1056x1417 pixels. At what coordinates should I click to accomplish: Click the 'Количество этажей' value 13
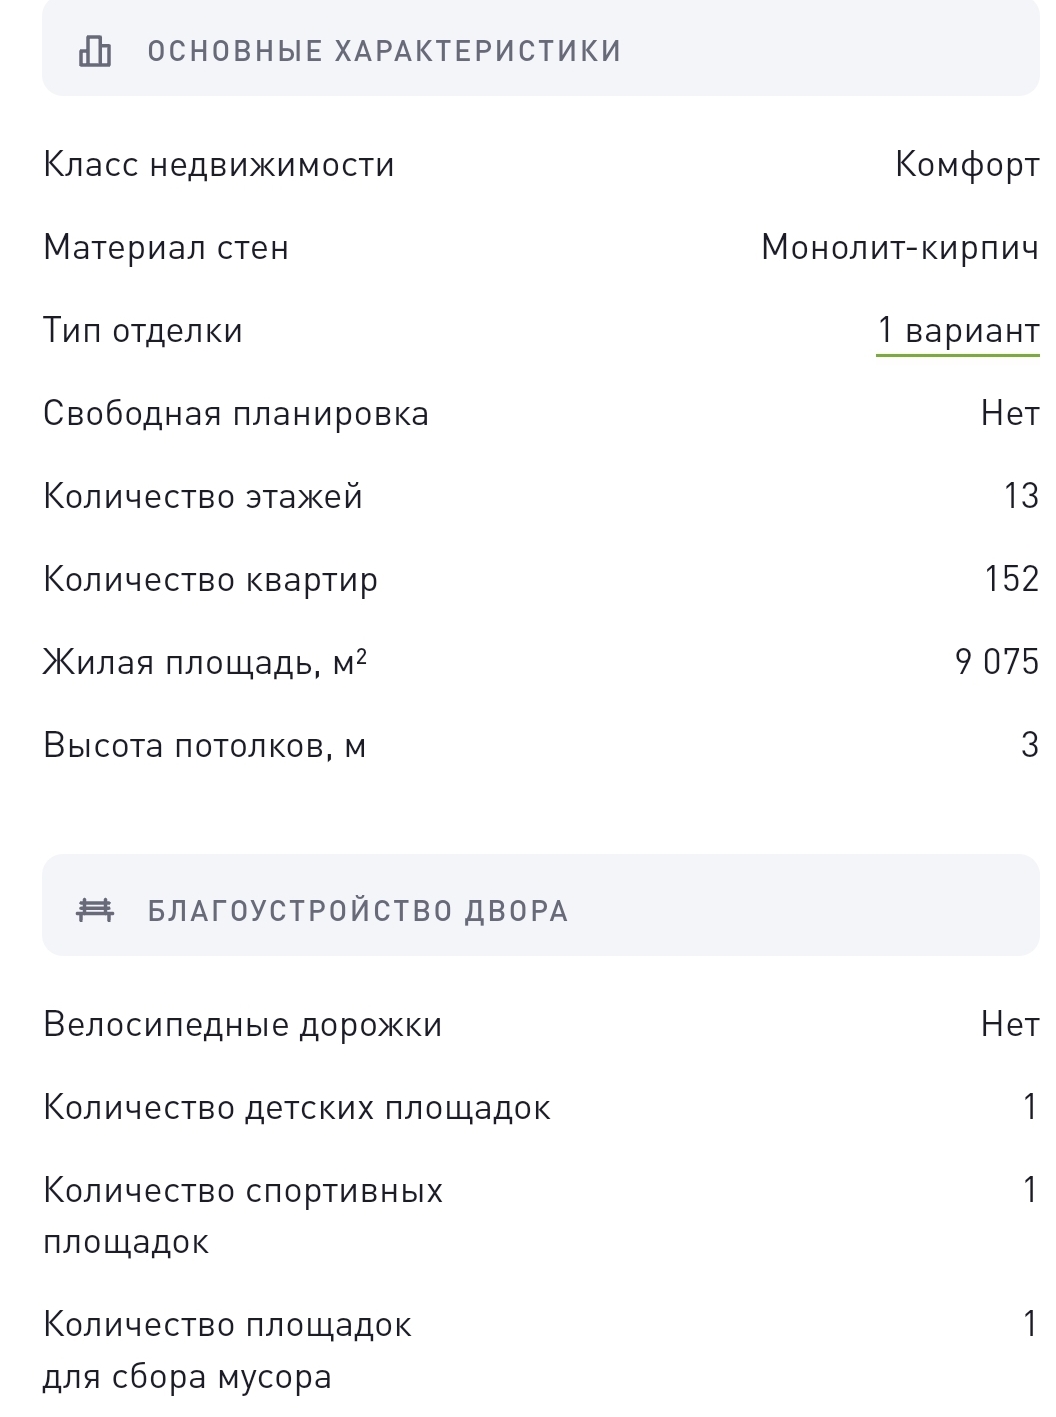pos(1021,496)
